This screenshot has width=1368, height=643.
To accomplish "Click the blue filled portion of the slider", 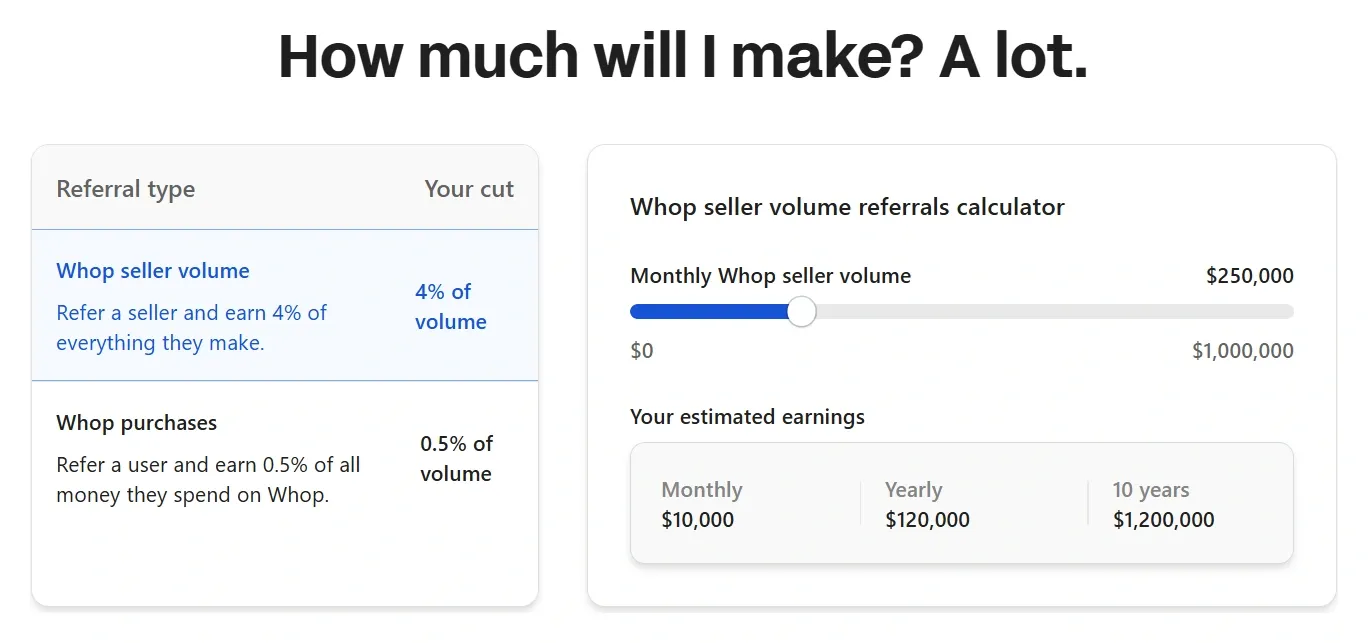I will [x=708, y=312].
